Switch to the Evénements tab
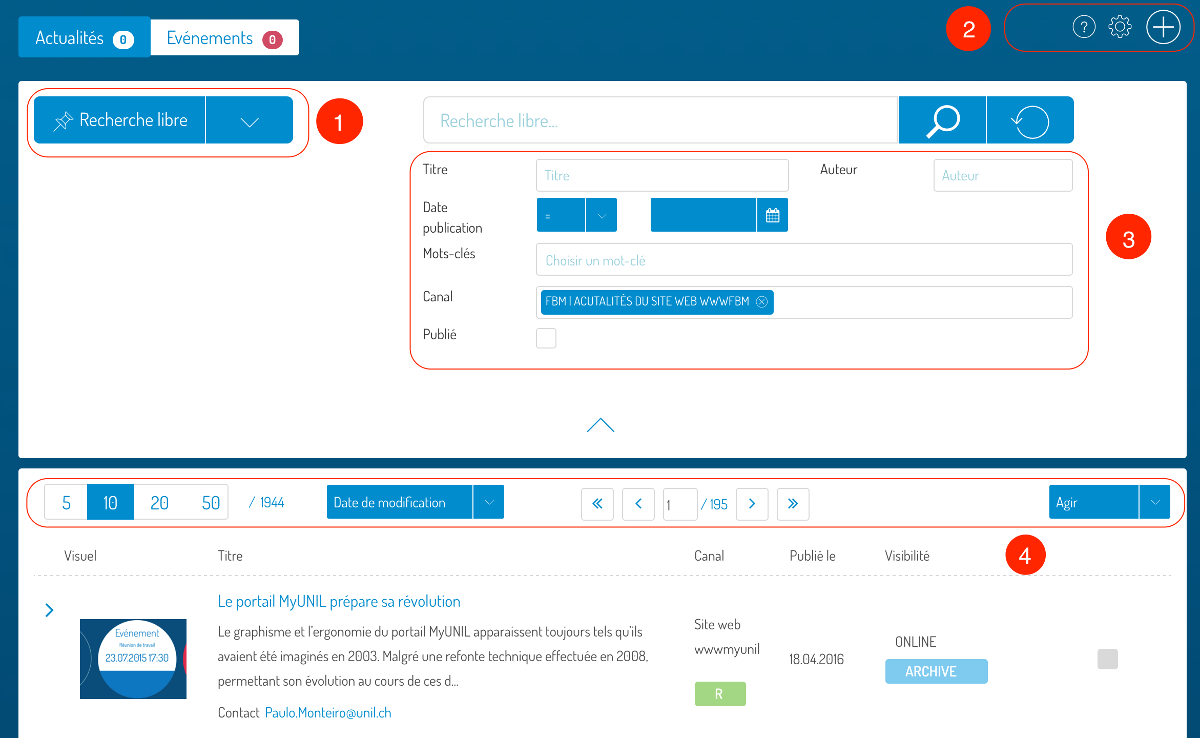 (x=224, y=38)
